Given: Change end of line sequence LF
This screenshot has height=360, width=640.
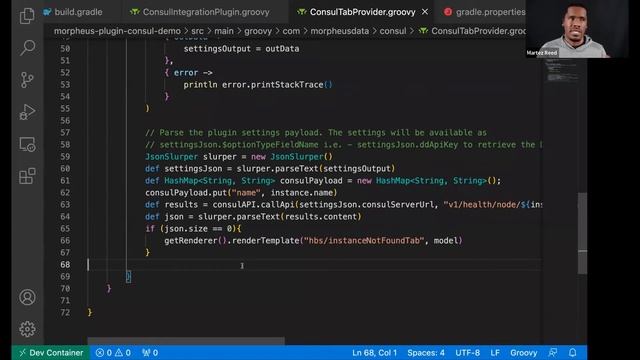Looking at the screenshot, I should pos(495,353).
